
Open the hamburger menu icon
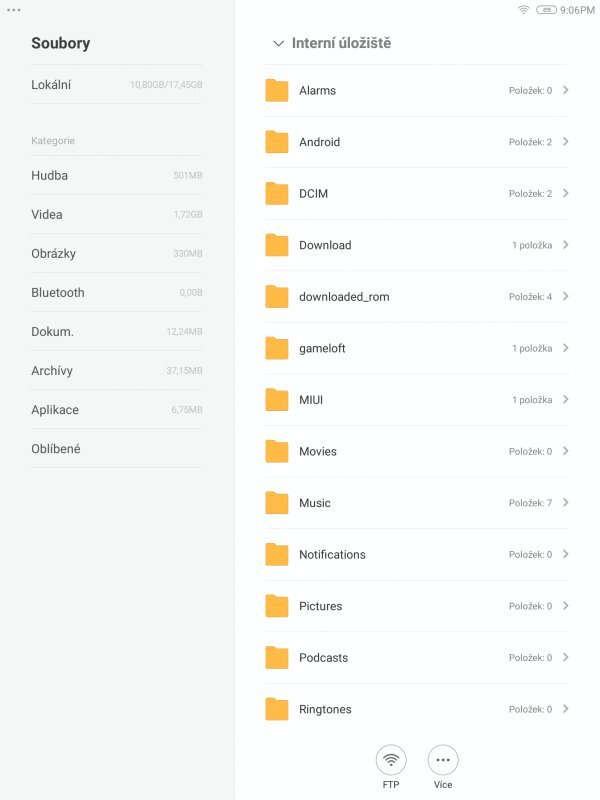(12, 13)
